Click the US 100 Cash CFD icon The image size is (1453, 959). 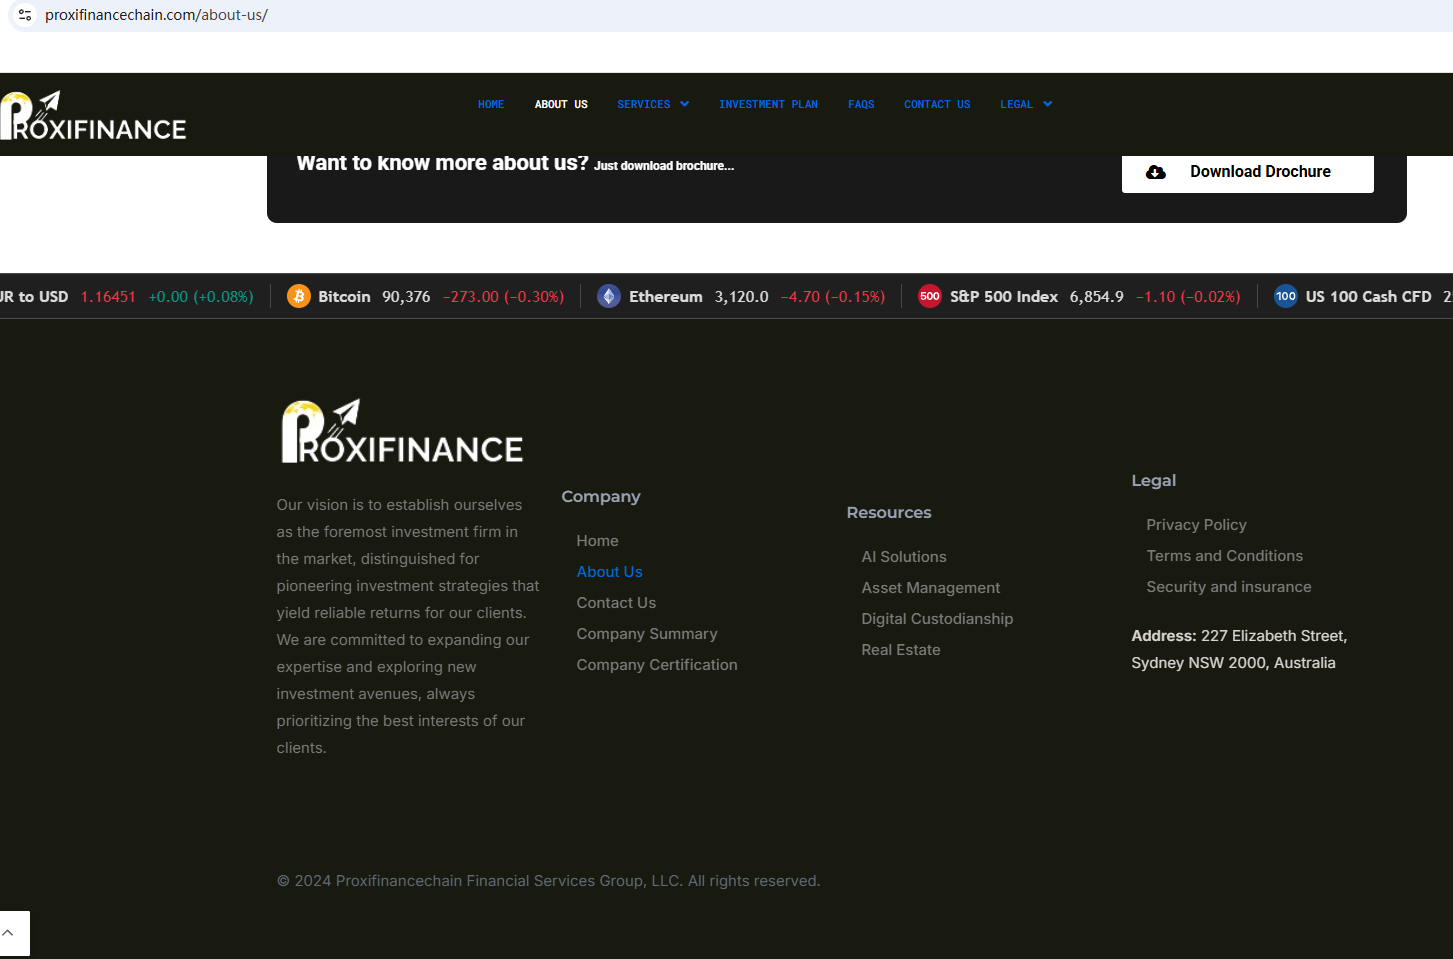click(x=1285, y=296)
